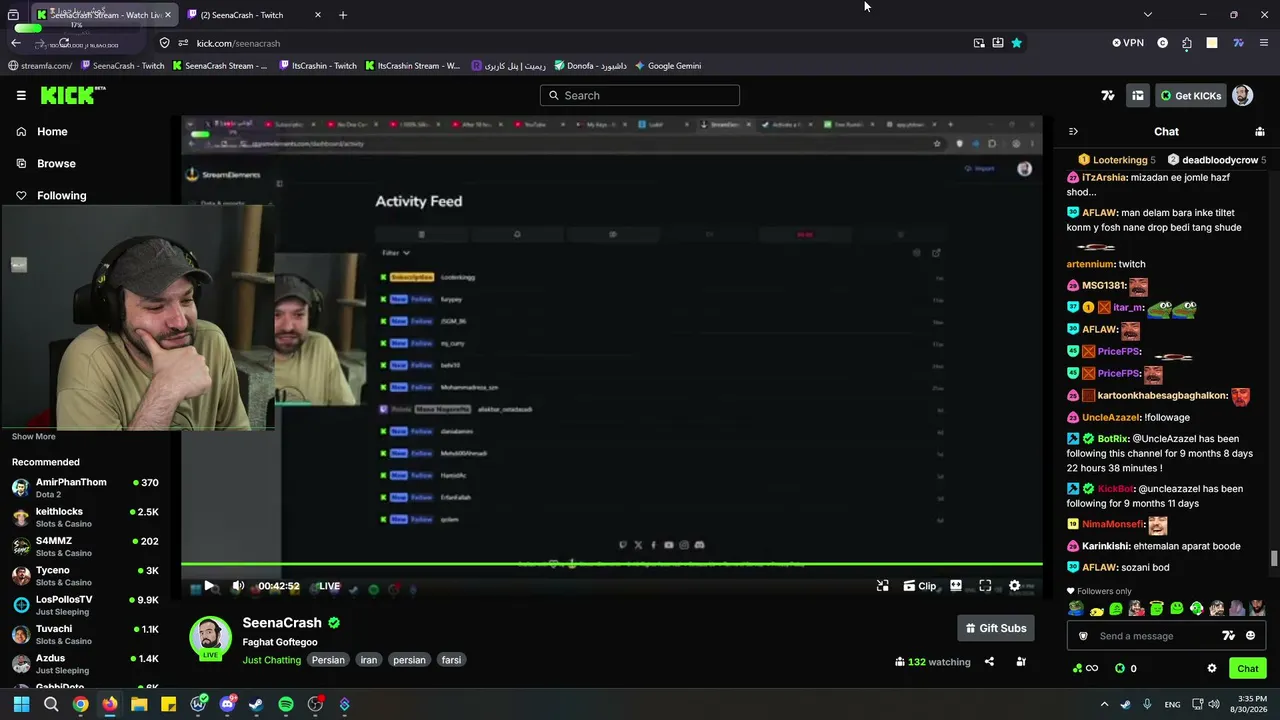Select the capitalized Persian tag
Screen dimensions: 1280x720
point(328,660)
